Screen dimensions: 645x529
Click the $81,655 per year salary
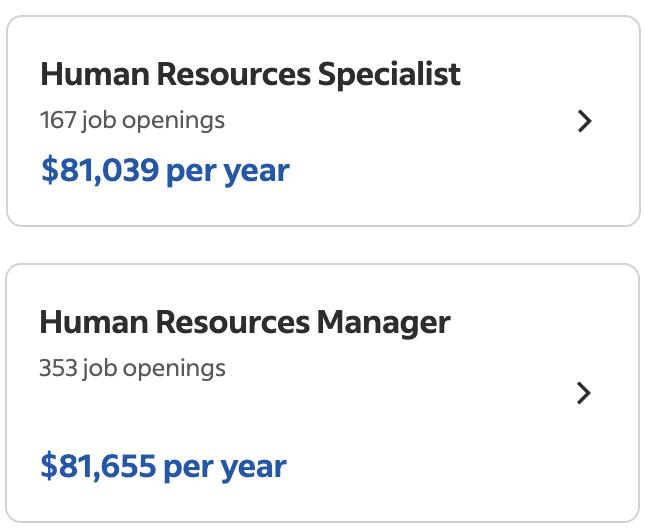[x=163, y=466]
